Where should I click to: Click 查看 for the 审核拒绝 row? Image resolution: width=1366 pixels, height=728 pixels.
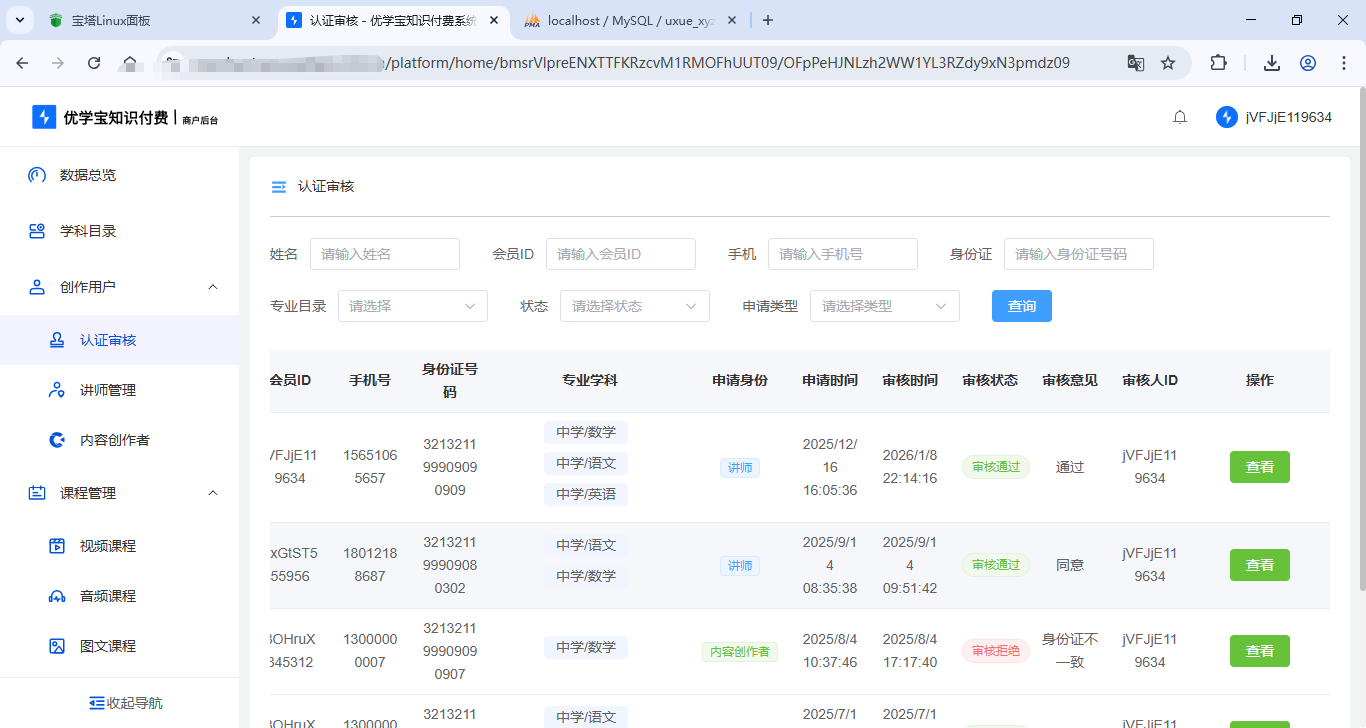(x=1259, y=651)
